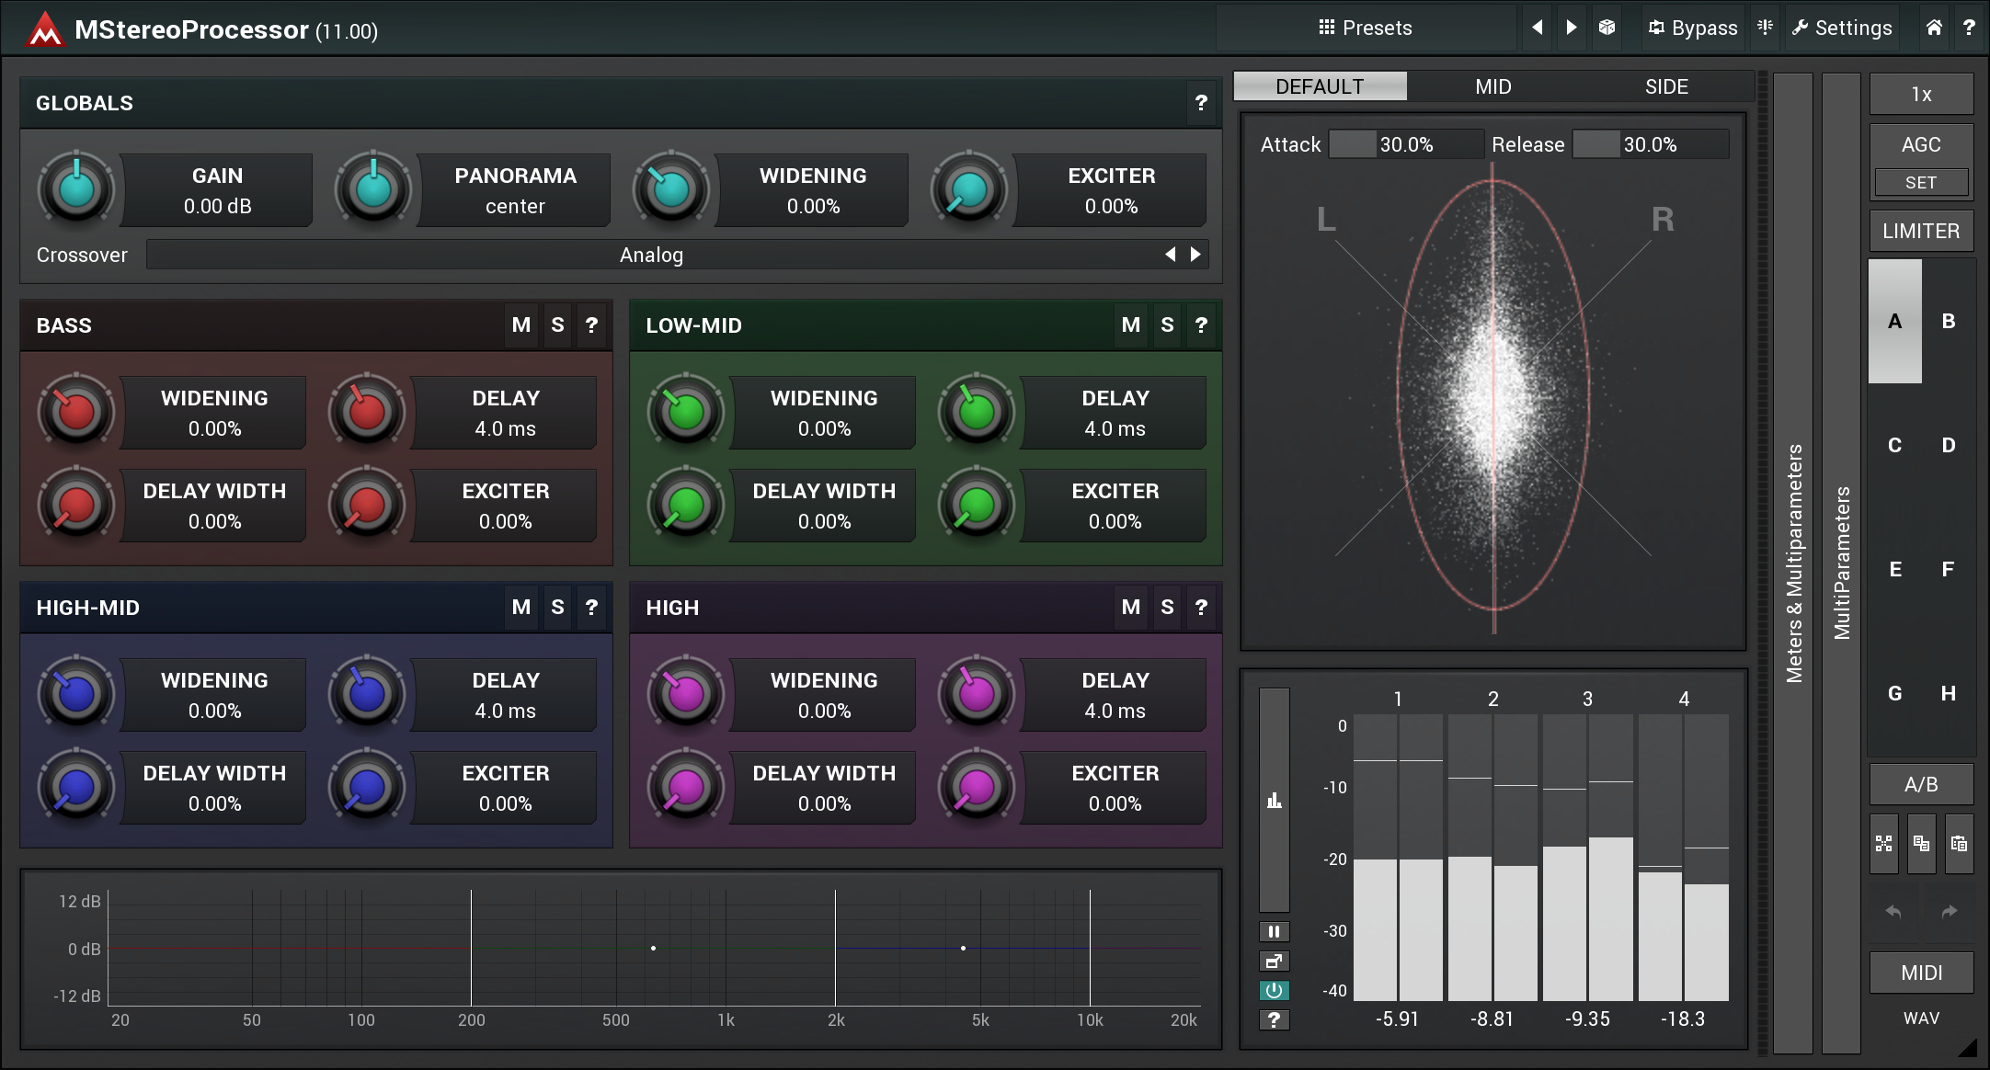
Task: Click the morph slots icon below A/B
Action: click(1884, 843)
